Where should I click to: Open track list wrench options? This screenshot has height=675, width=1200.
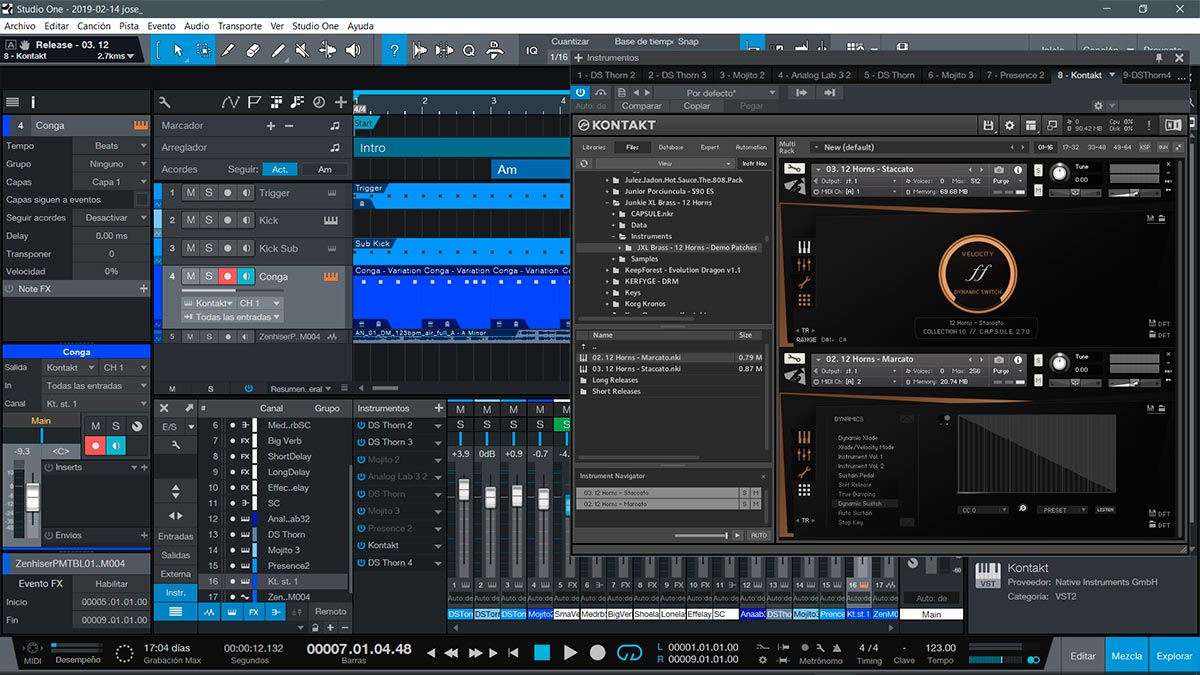(x=165, y=102)
